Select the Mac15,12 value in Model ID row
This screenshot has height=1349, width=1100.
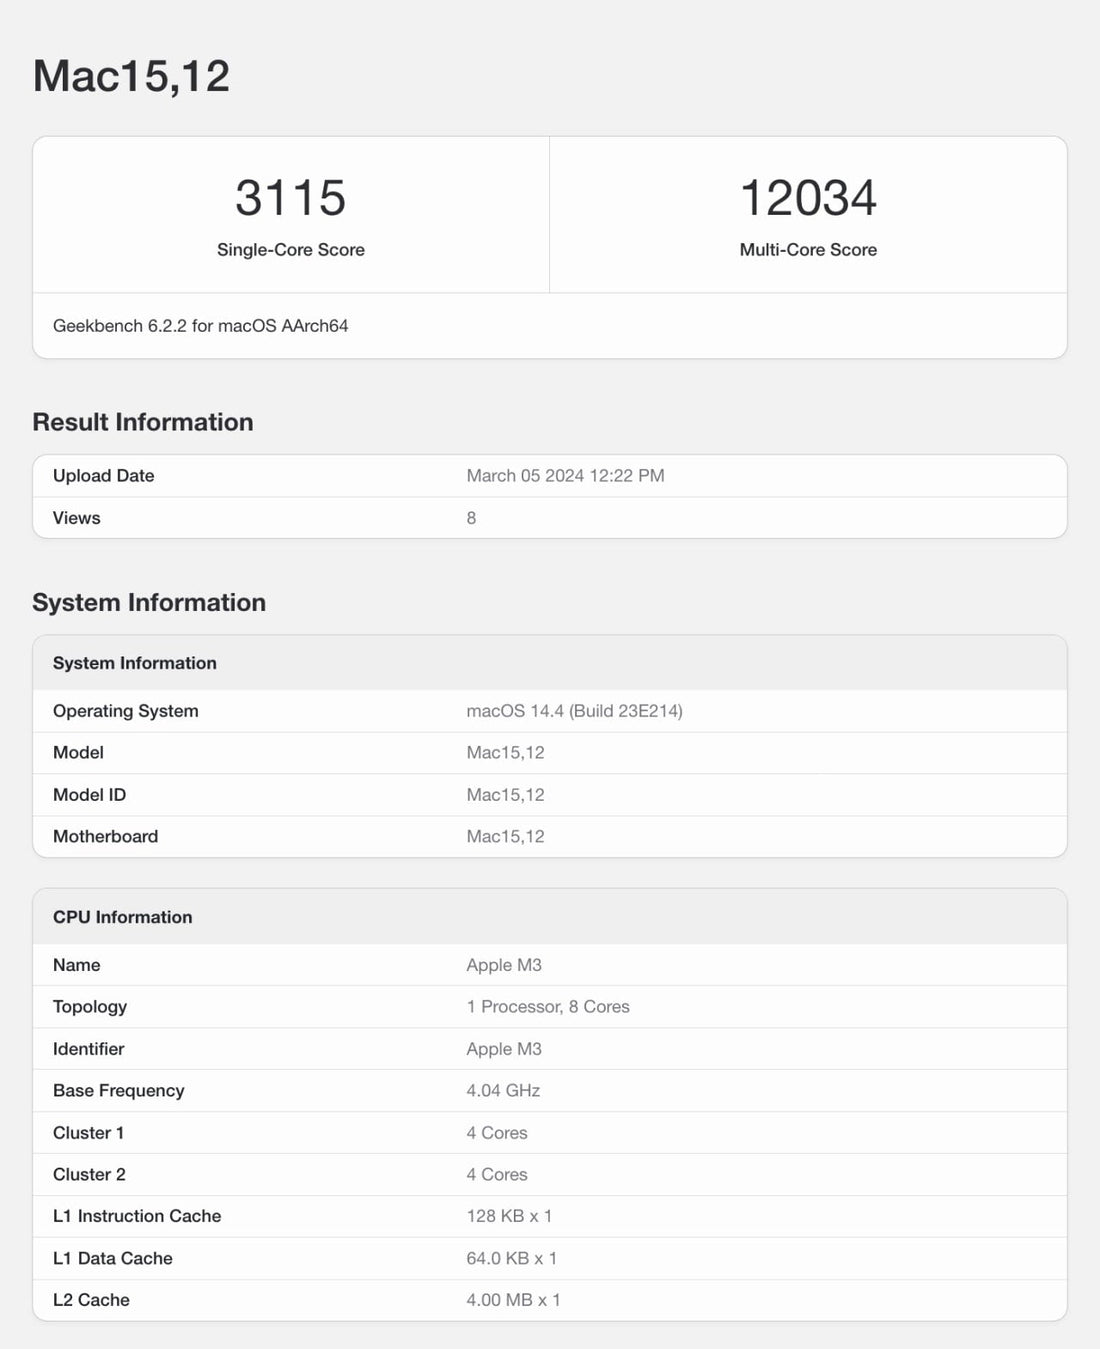point(505,795)
